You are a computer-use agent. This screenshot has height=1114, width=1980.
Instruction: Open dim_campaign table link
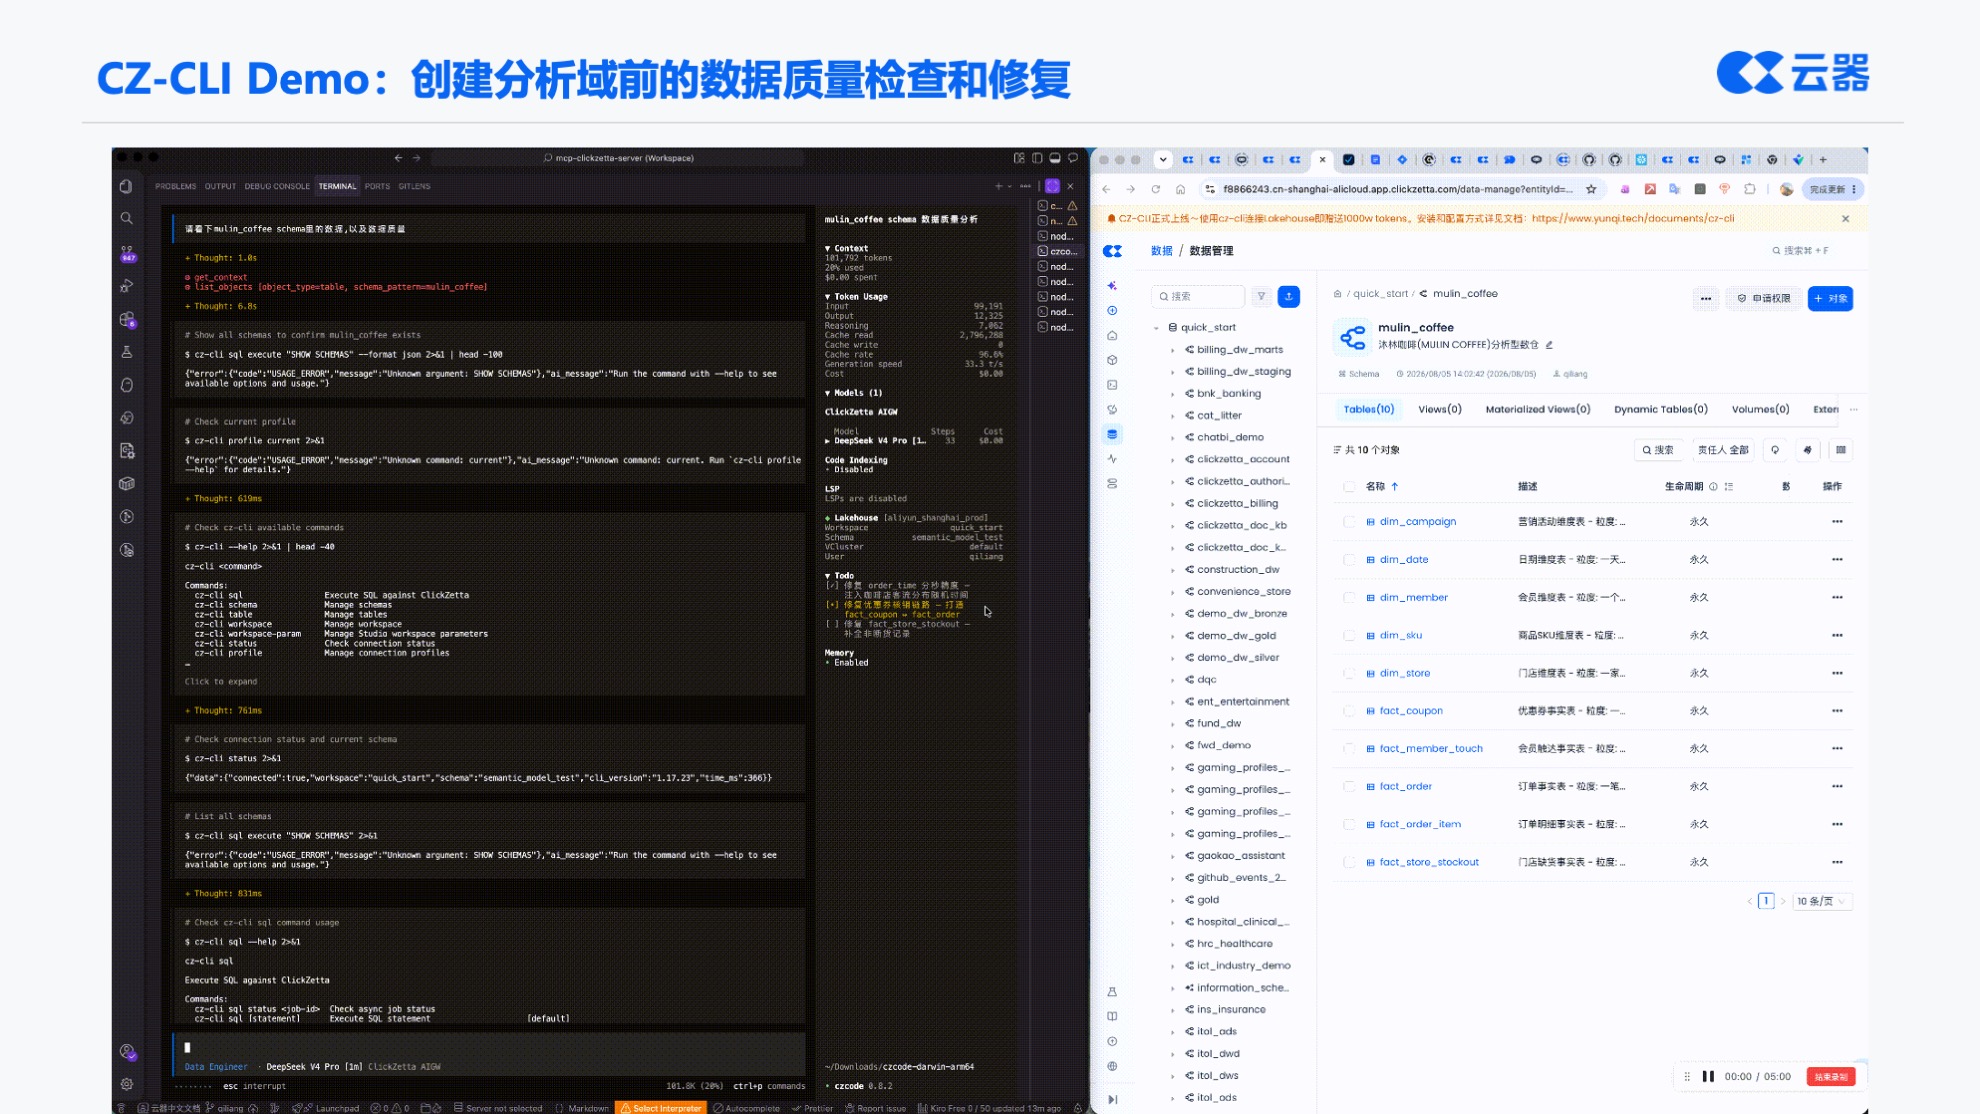(1417, 522)
